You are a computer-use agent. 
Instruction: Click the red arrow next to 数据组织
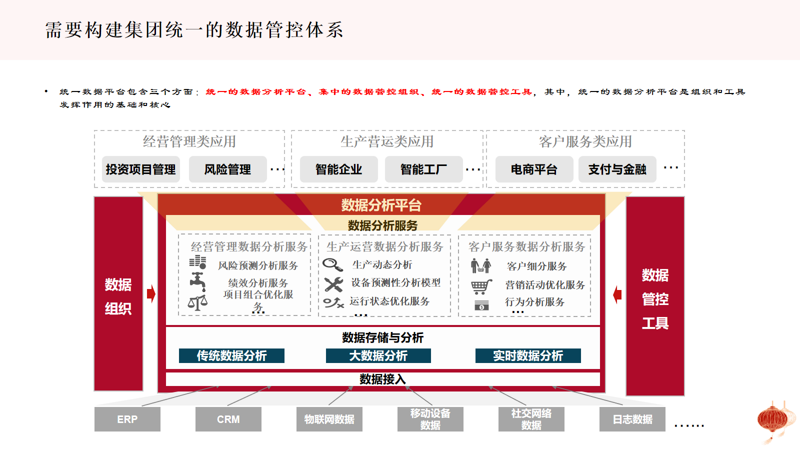click(151, 294)
